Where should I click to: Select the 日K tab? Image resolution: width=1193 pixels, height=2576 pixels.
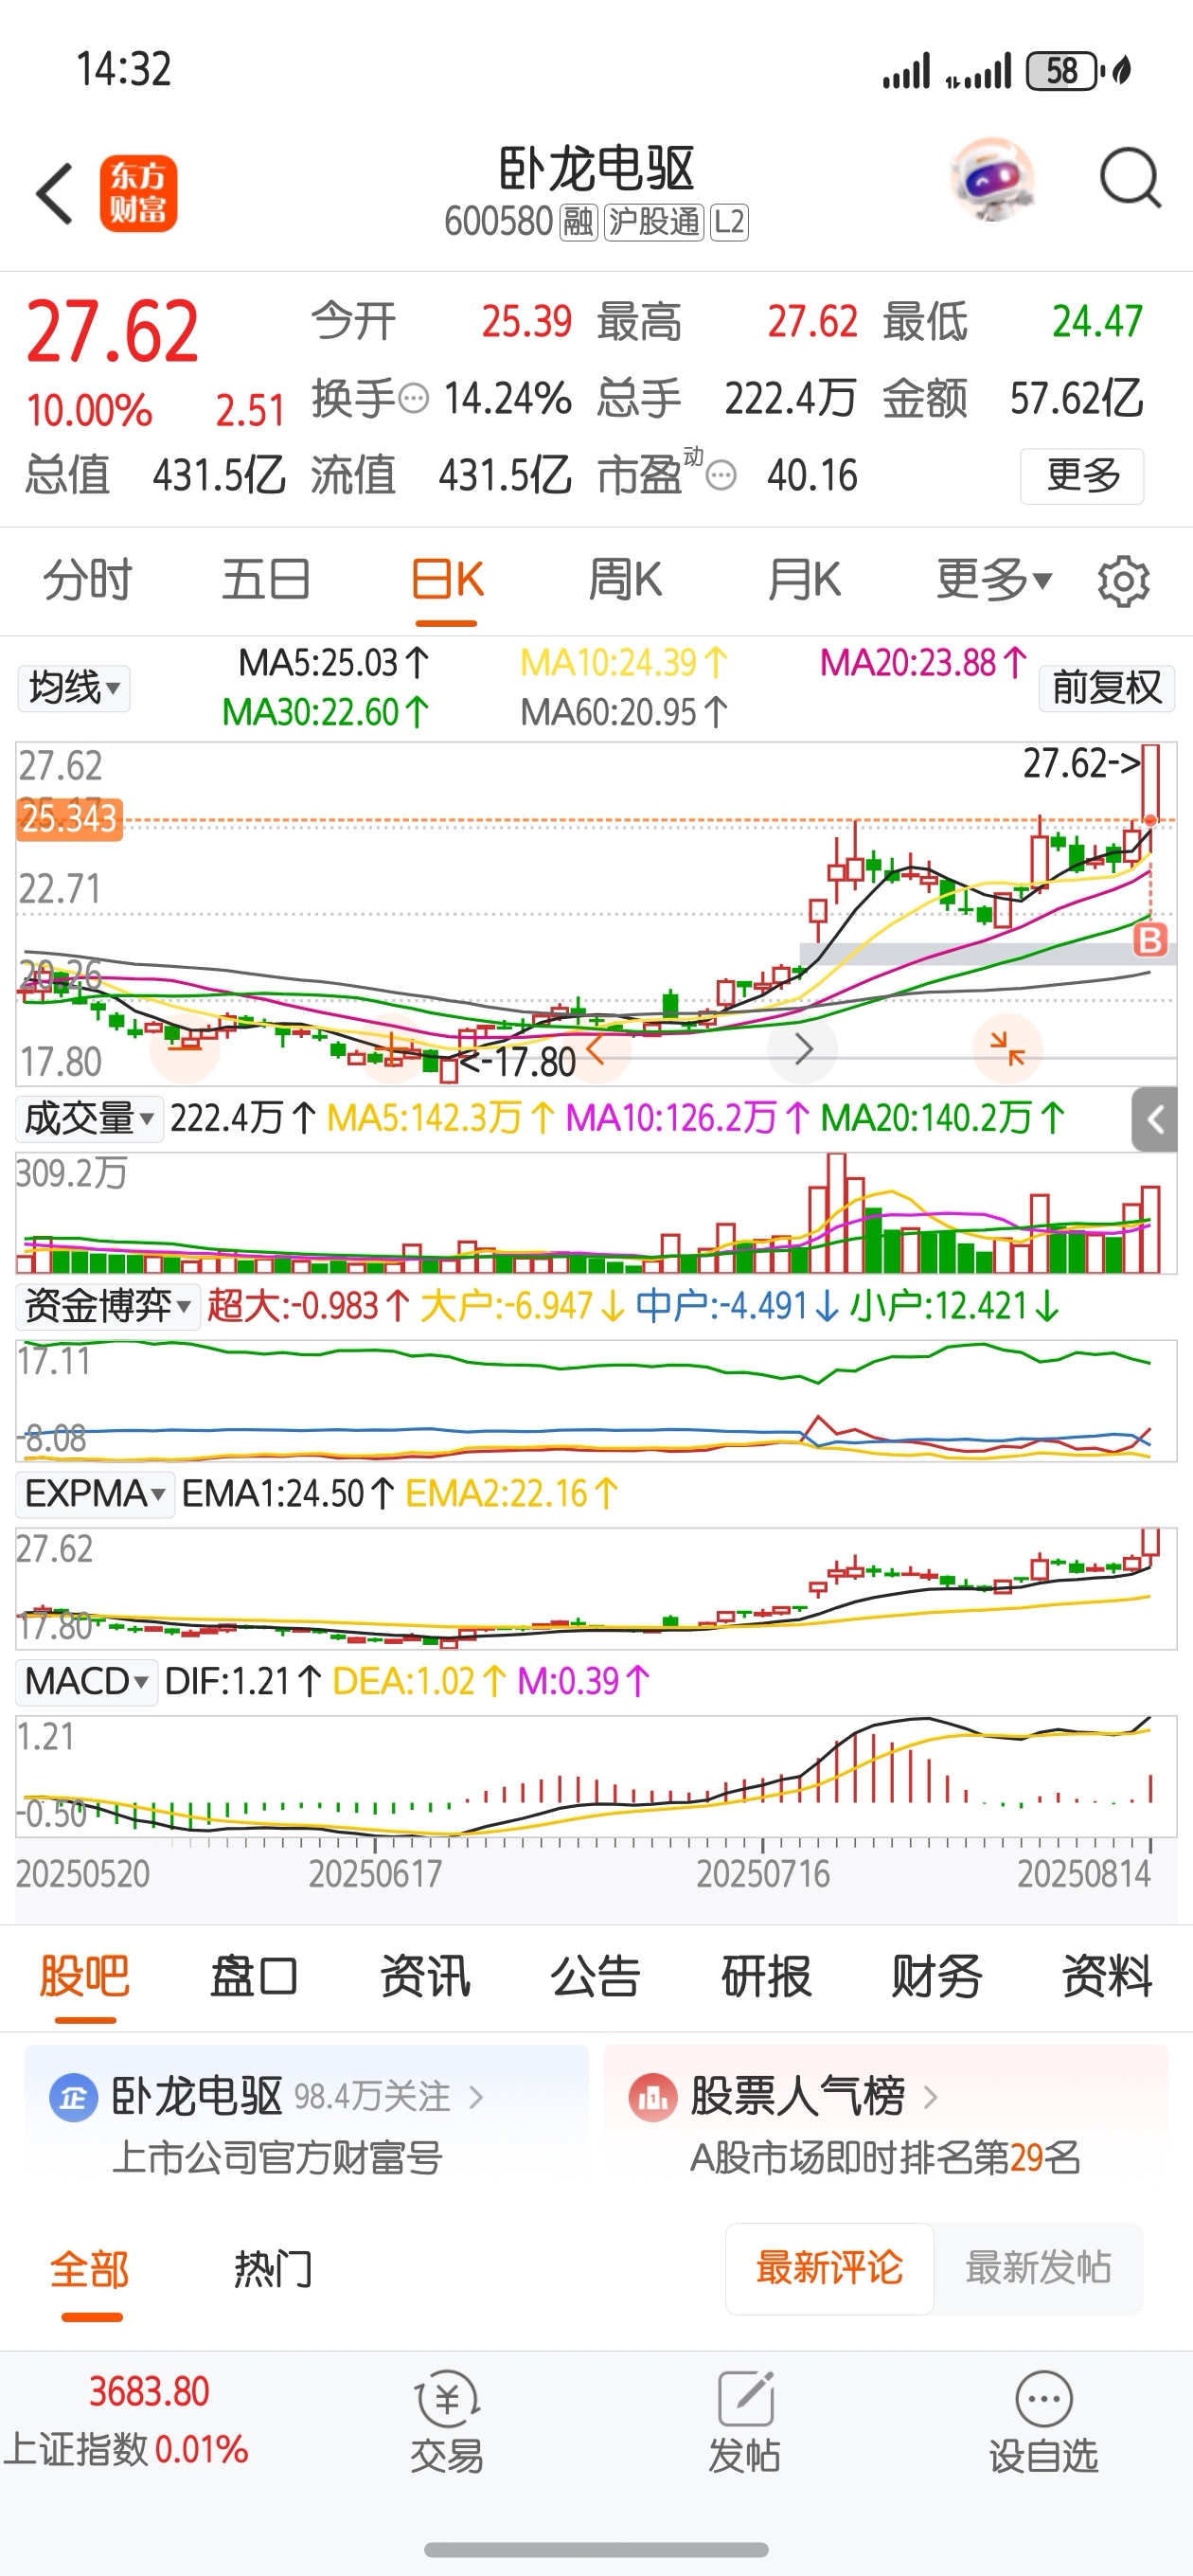(447, 580)
